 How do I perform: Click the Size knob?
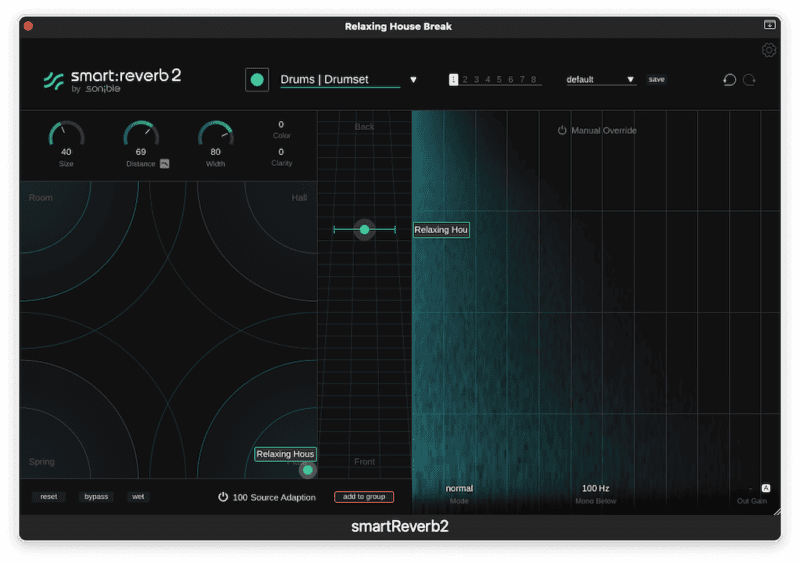(66, 134)
